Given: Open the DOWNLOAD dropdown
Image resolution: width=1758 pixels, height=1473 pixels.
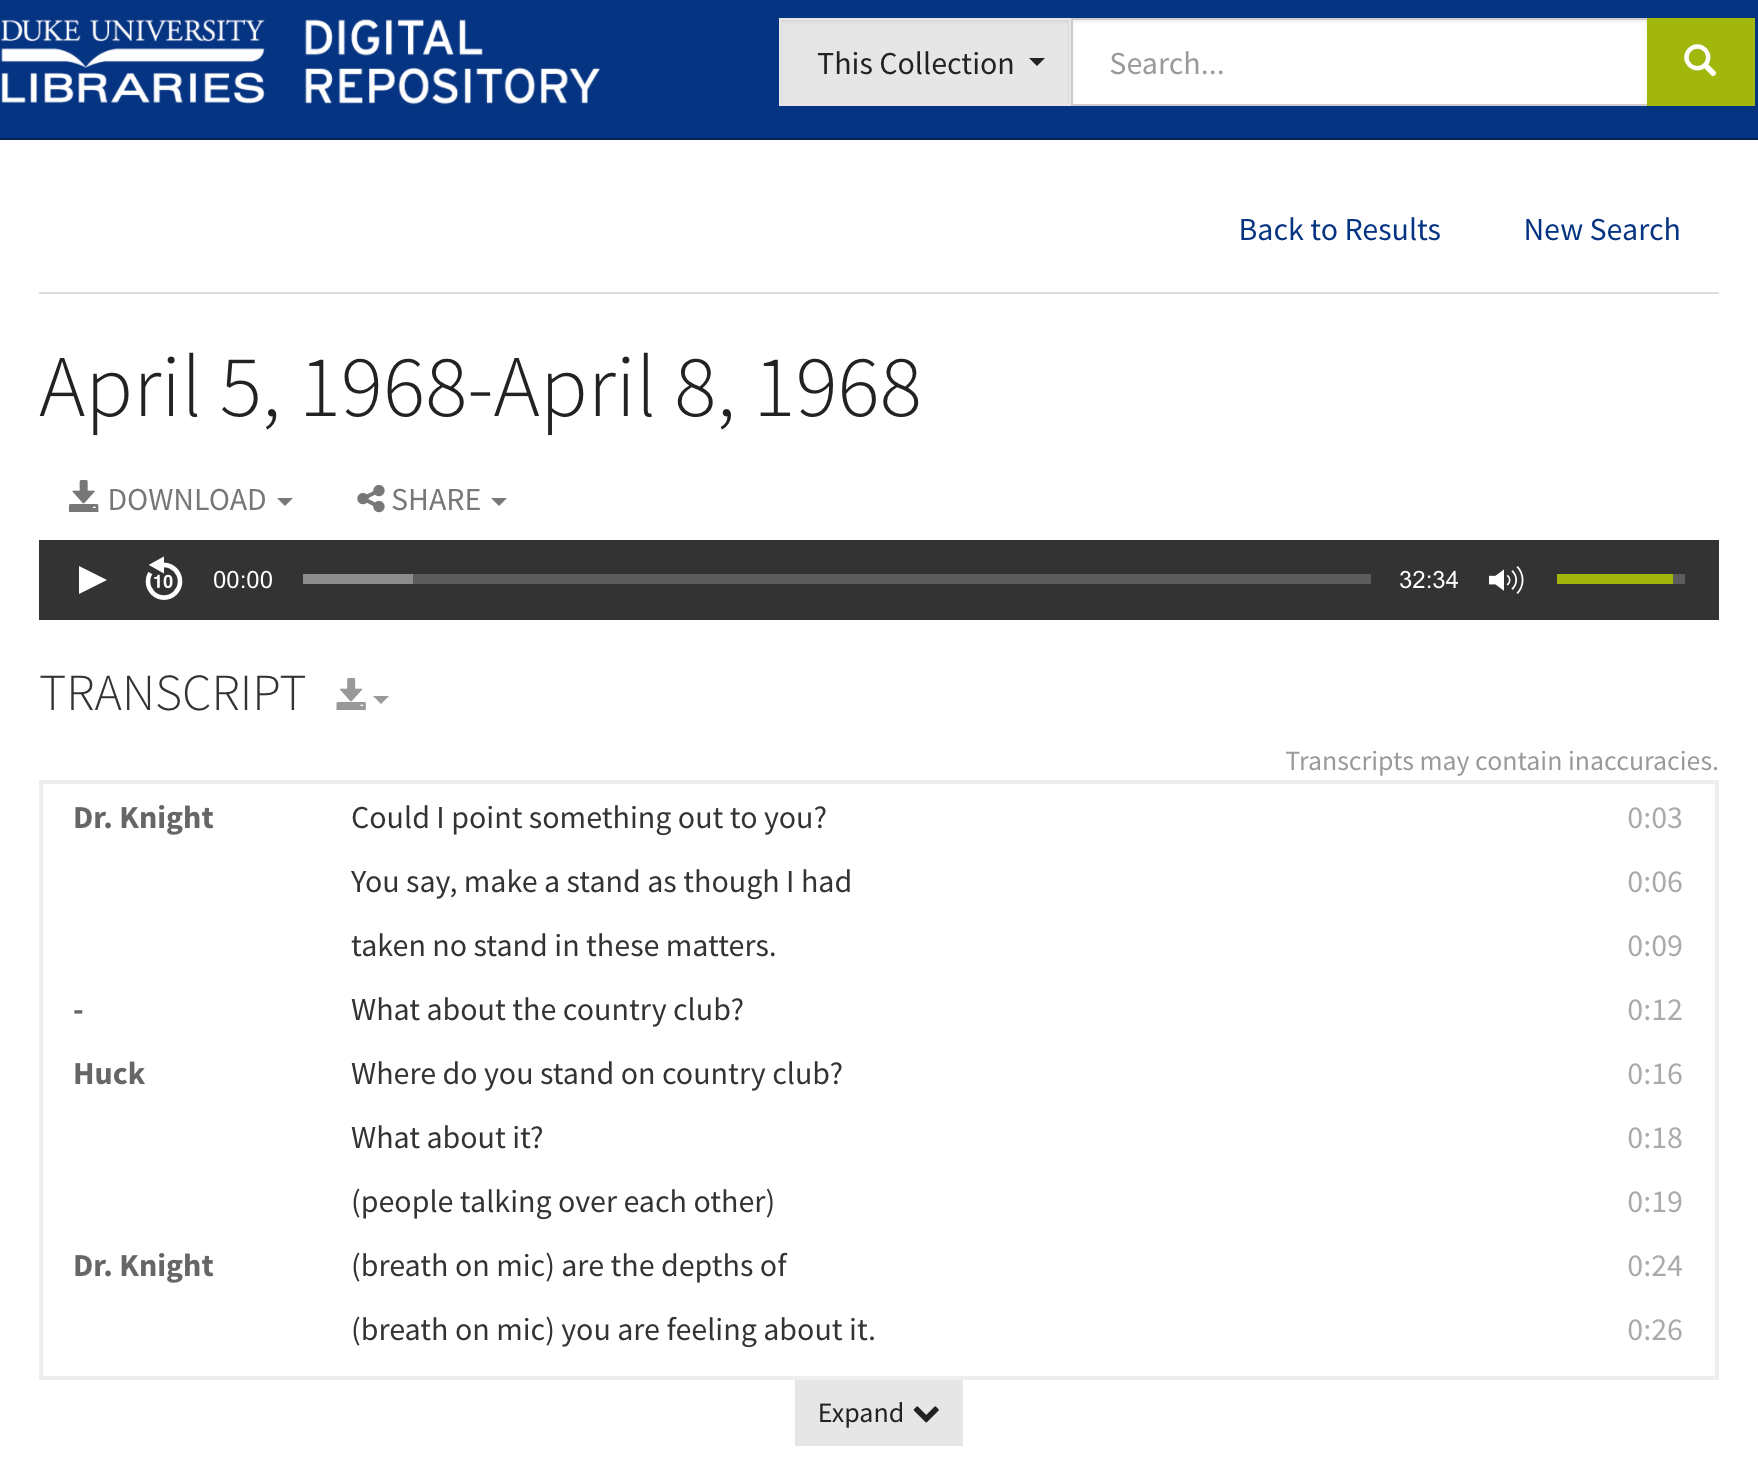Looking at the screenshot, I should [x=181, y=498].
